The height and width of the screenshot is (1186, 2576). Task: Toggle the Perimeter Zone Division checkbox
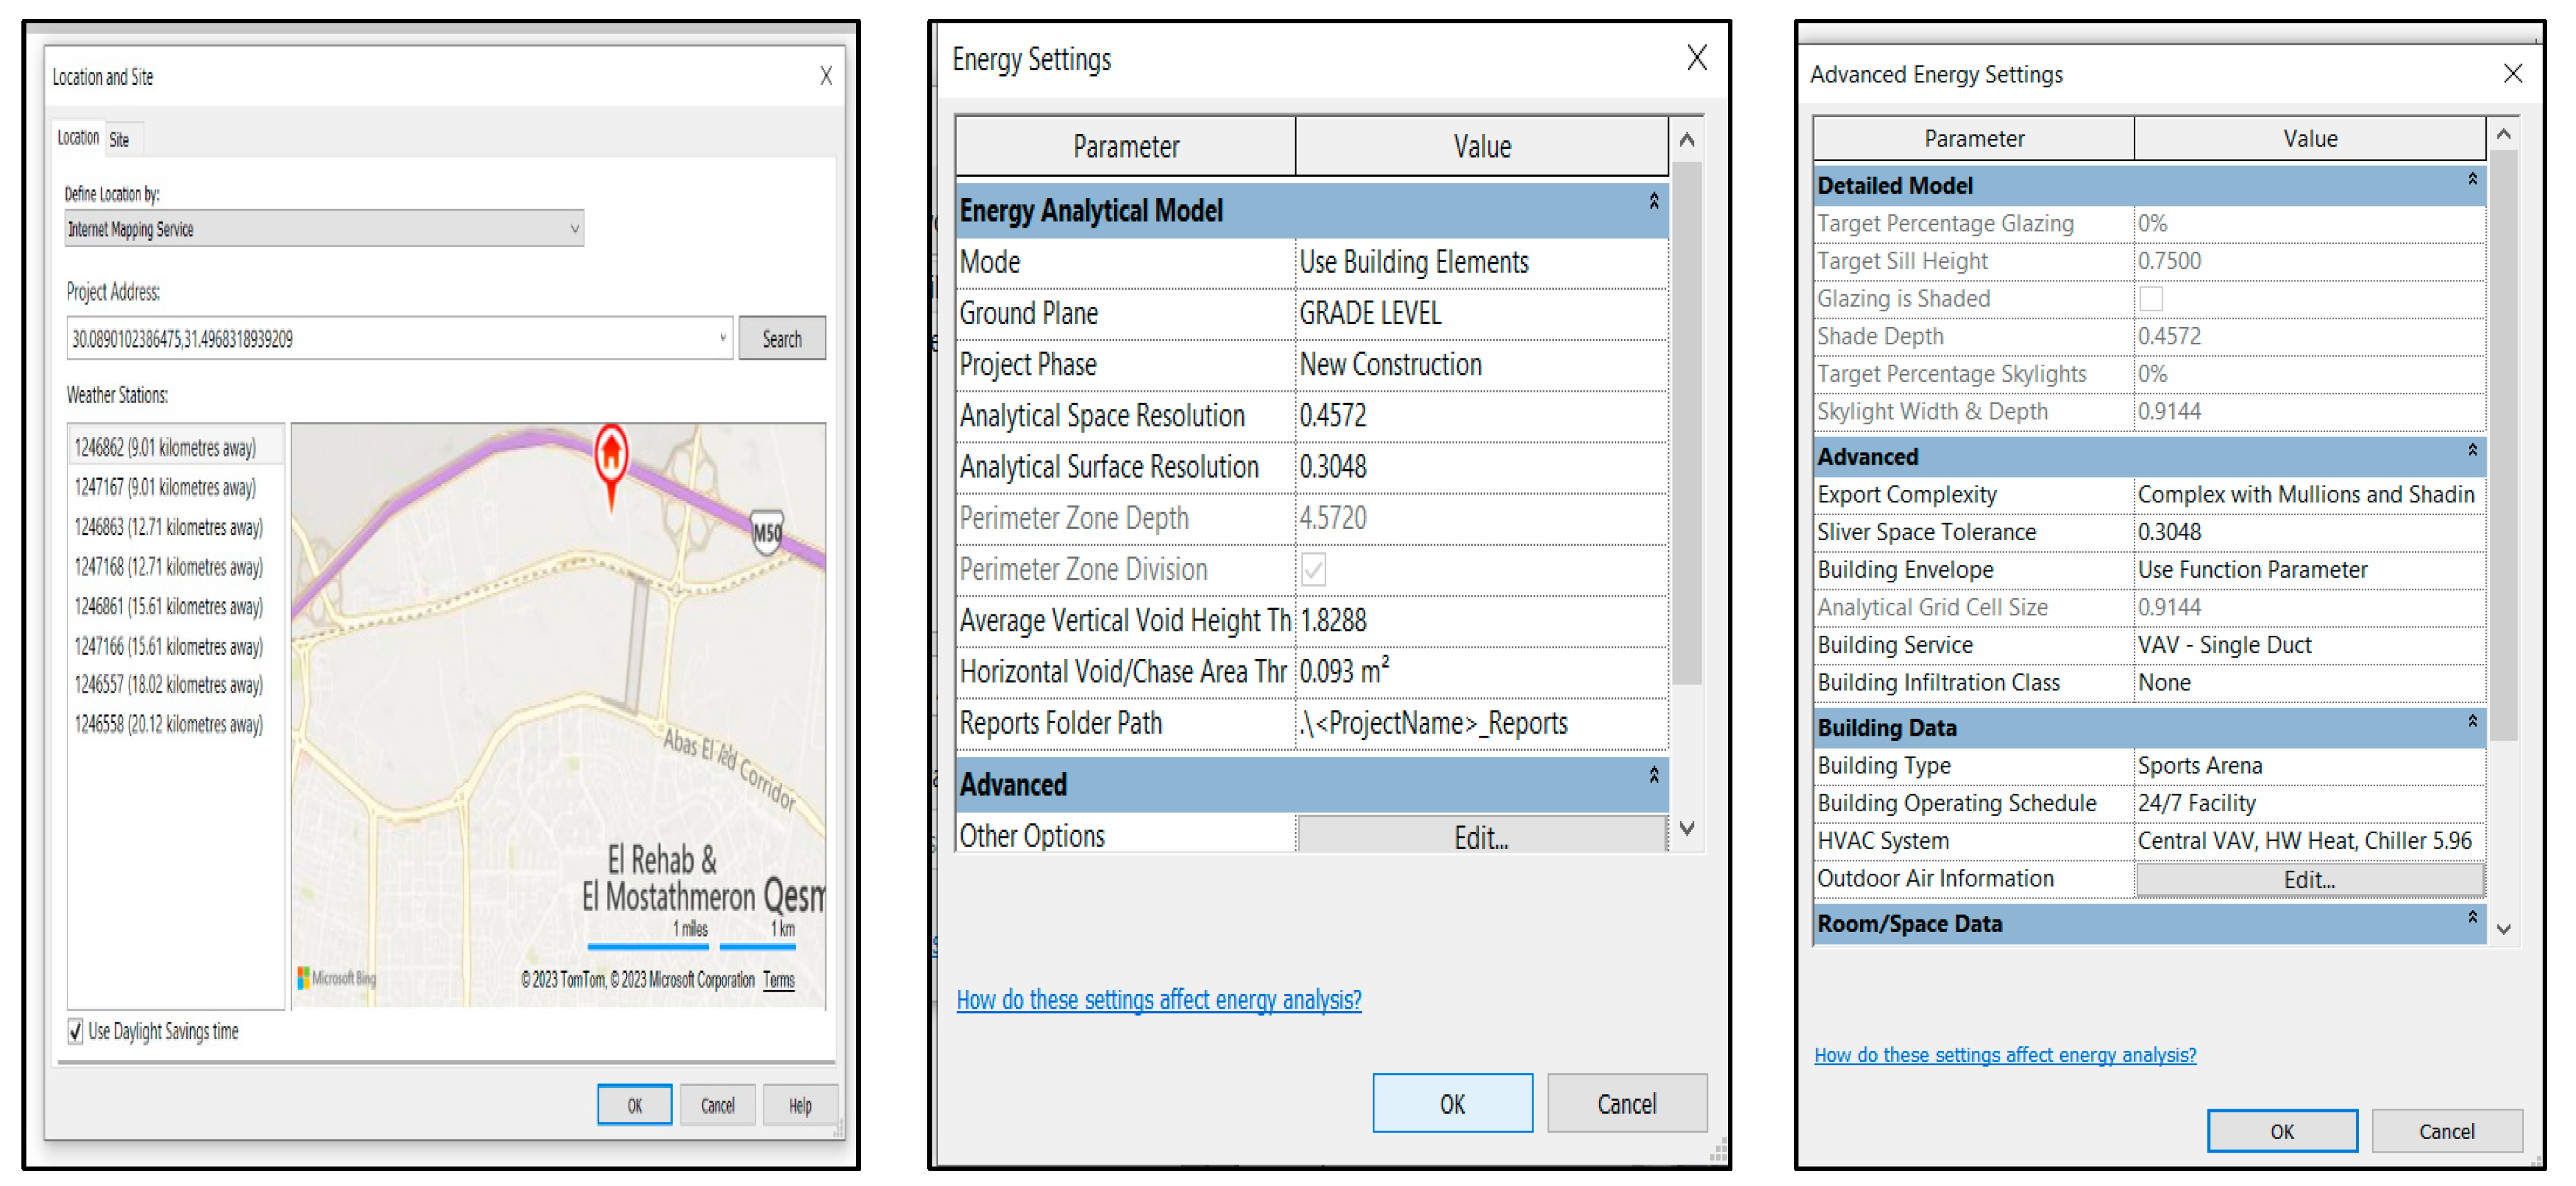[x=1313, y=570]
